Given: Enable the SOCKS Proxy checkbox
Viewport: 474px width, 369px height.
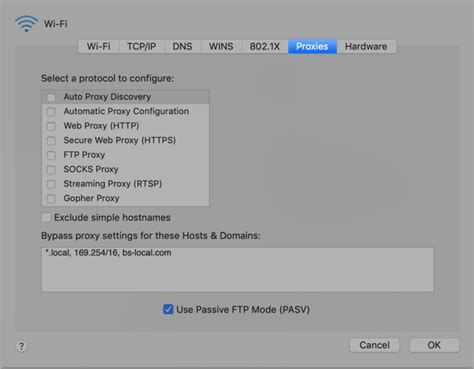Looking at the screenshot, I should point(51,170).
